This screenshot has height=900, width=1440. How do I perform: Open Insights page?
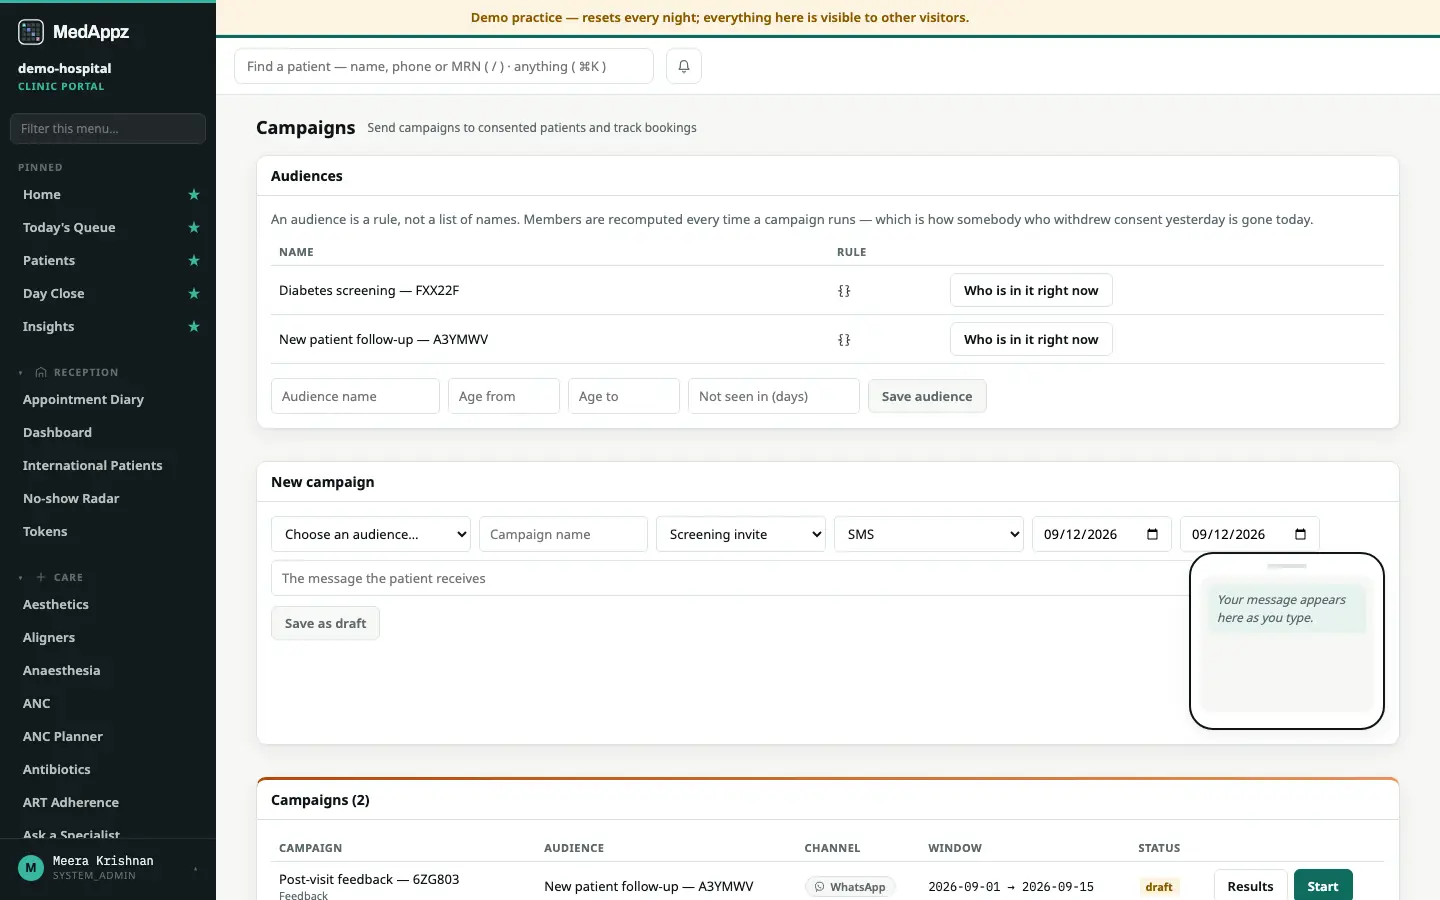[x=49, y=327]
